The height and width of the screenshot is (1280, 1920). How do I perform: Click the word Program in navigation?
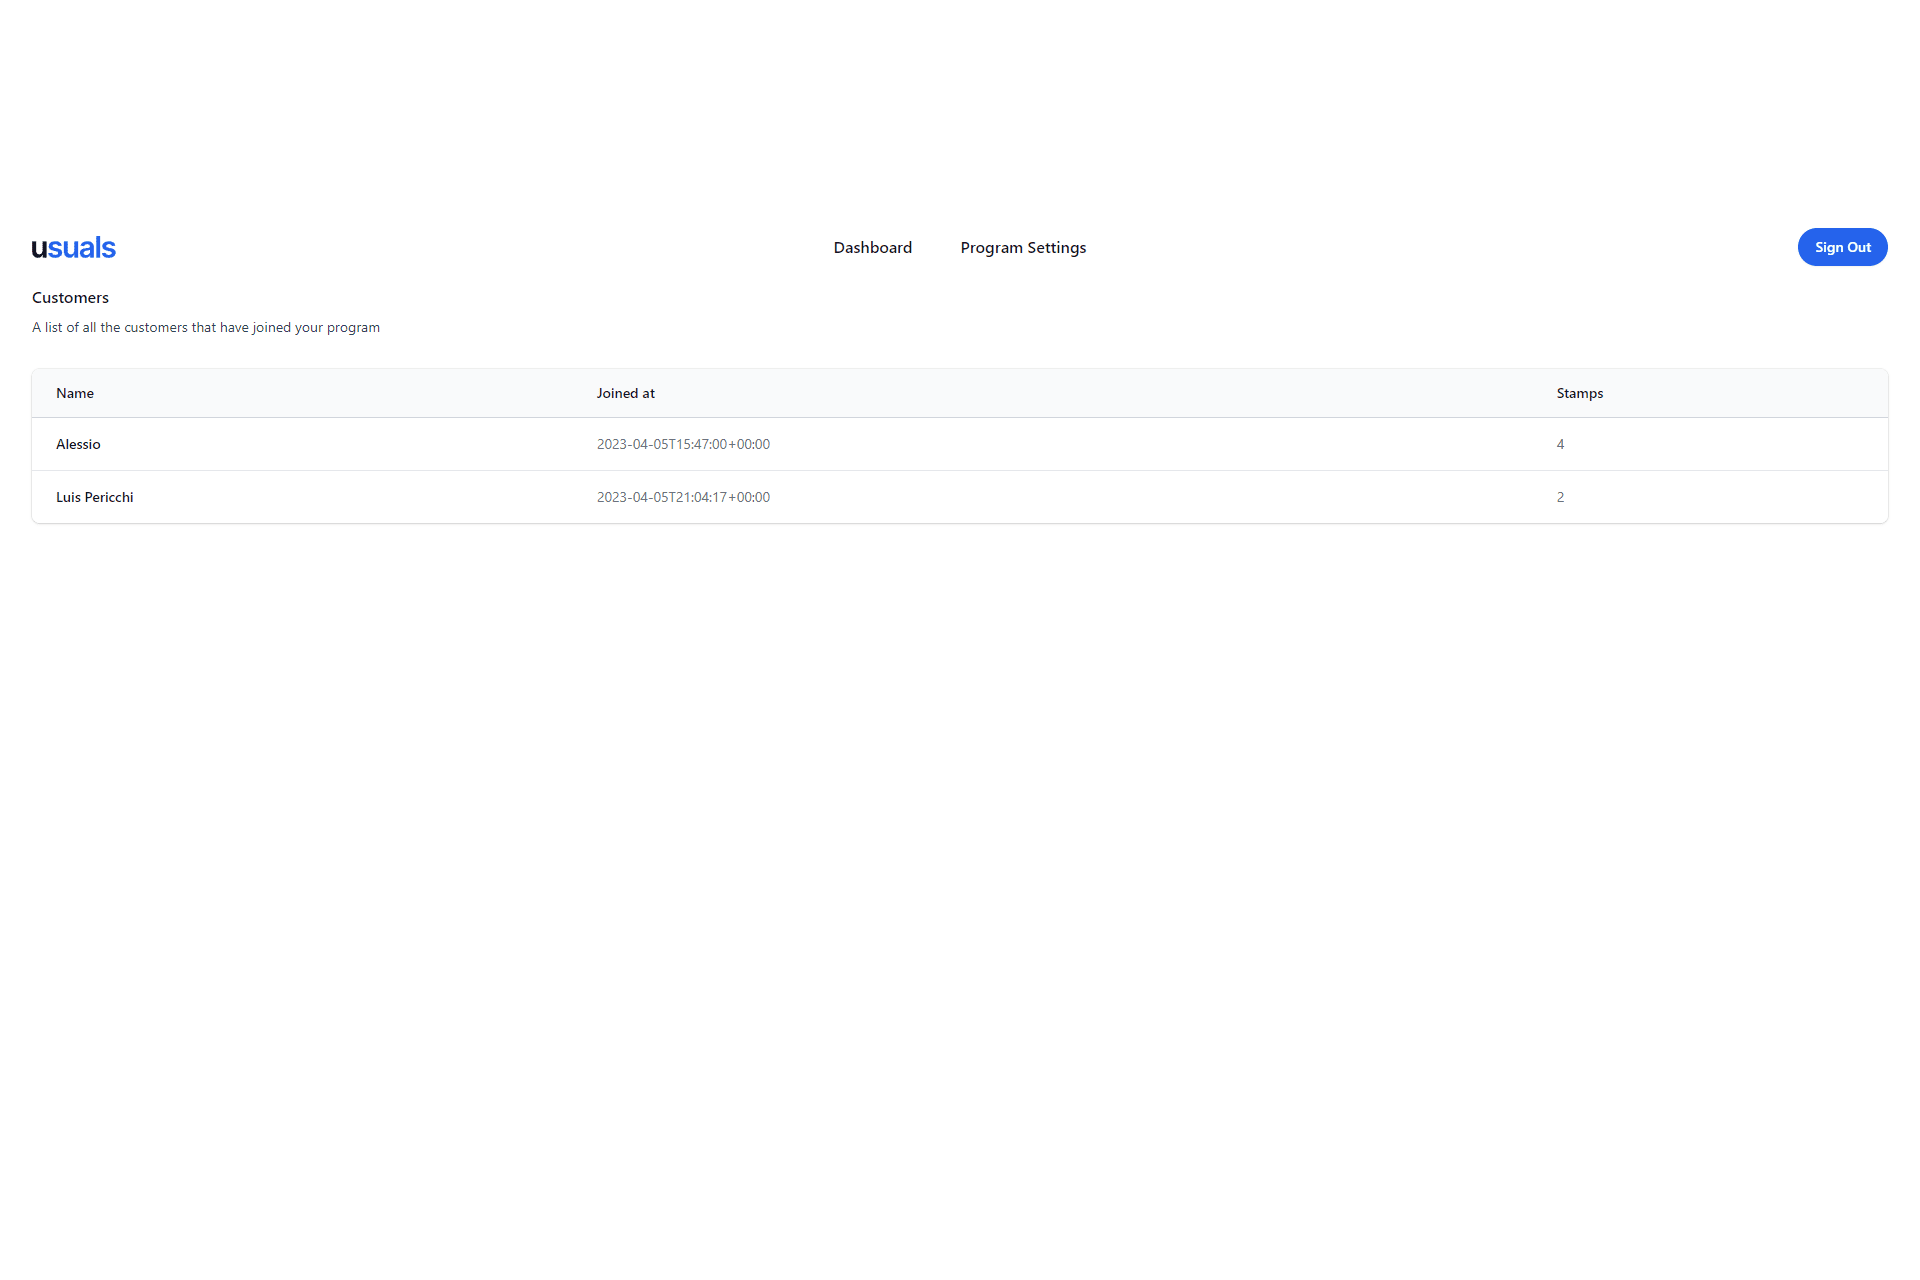click(991, 248)
